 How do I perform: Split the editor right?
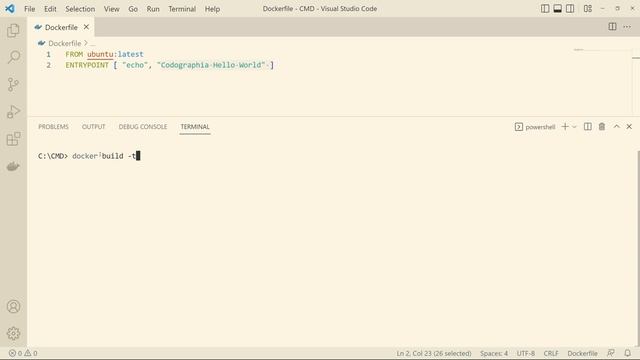click(x=612, y=27)
